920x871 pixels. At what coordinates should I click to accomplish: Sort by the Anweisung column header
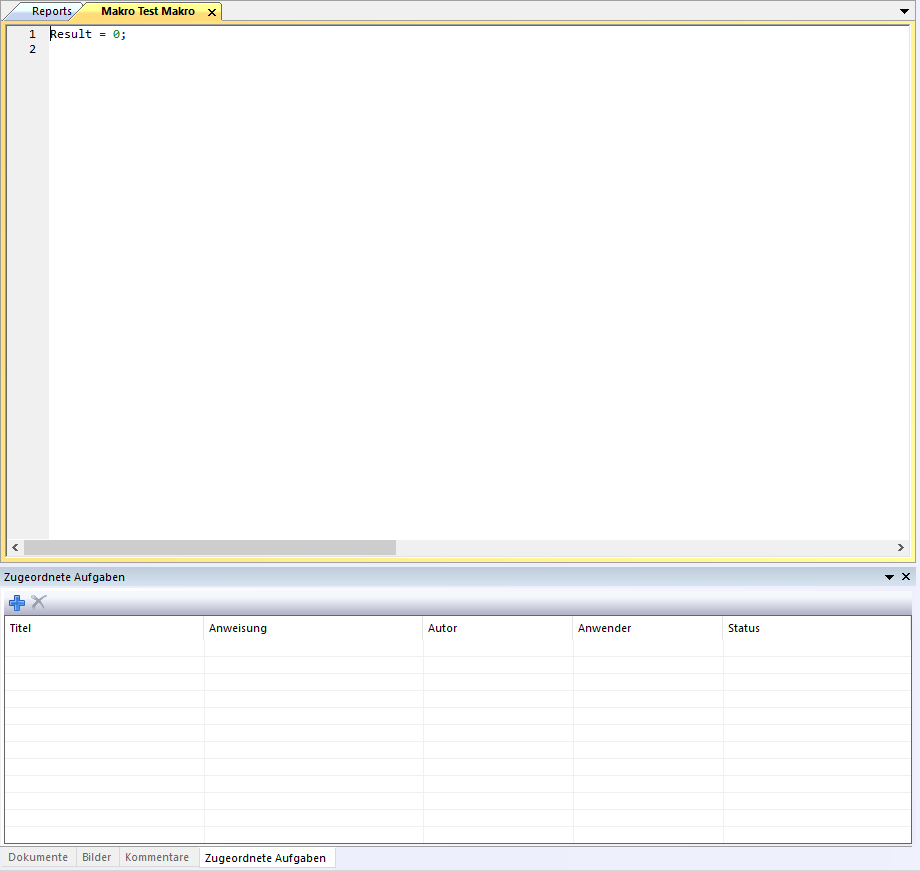point(313,628)
